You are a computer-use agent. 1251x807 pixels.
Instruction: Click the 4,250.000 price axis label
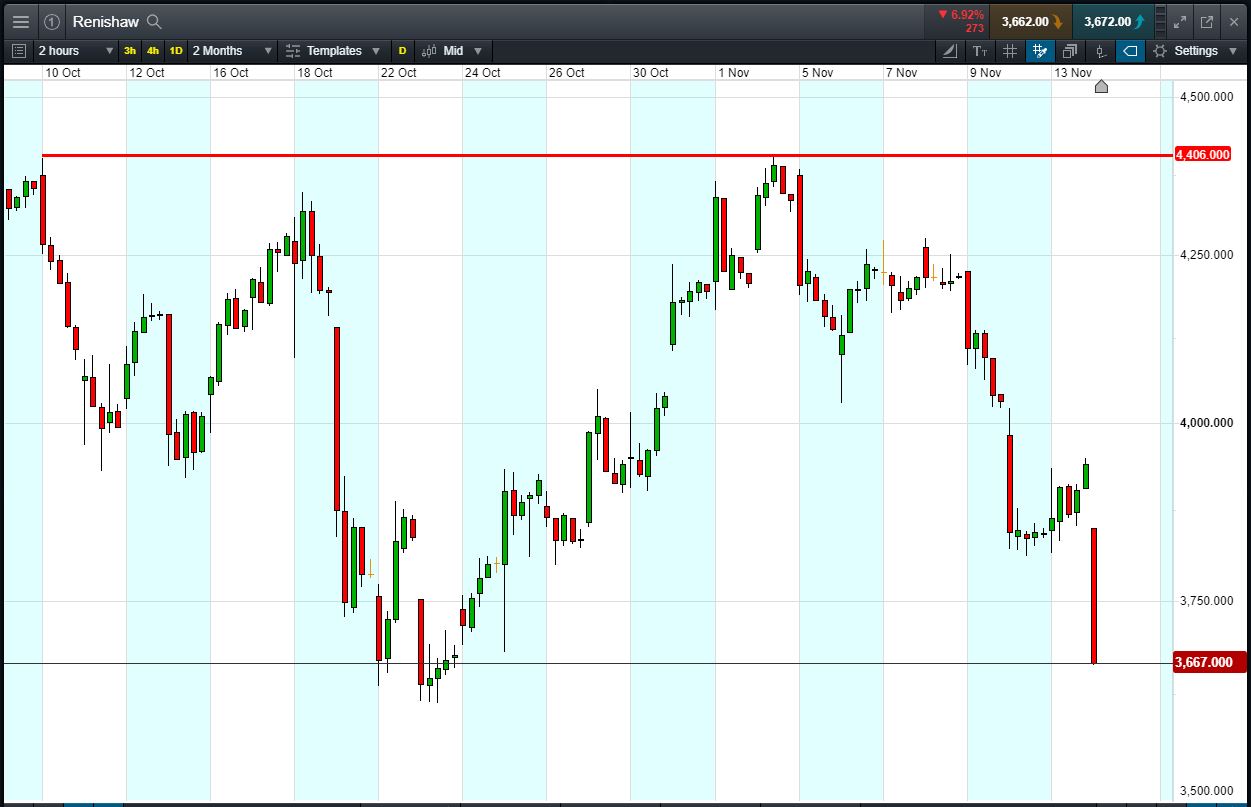coord(1206,255)
